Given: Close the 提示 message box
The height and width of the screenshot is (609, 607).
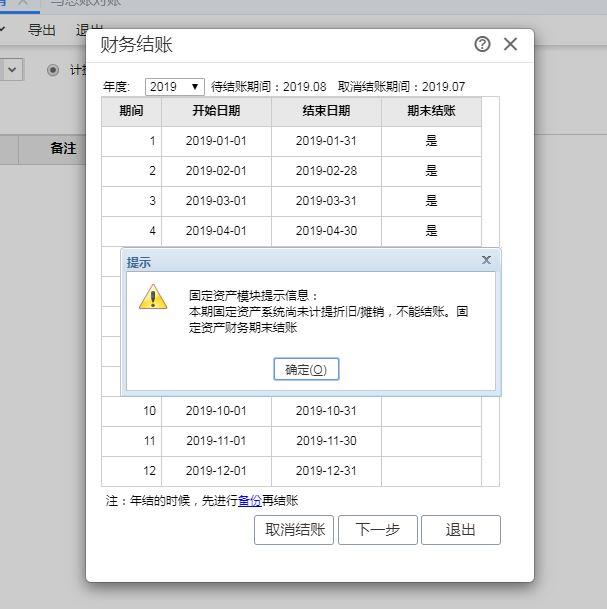Looking at the screenshot, I should tap(486, 260).
